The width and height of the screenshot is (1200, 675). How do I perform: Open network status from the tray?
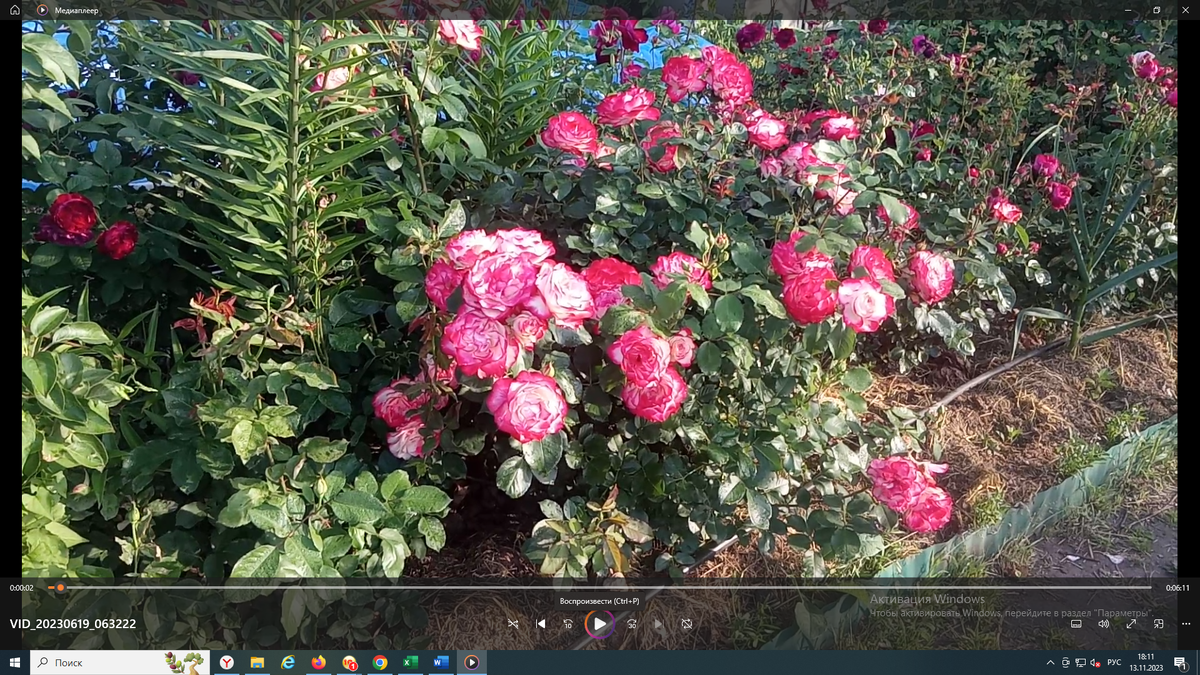pos(1081,663)
